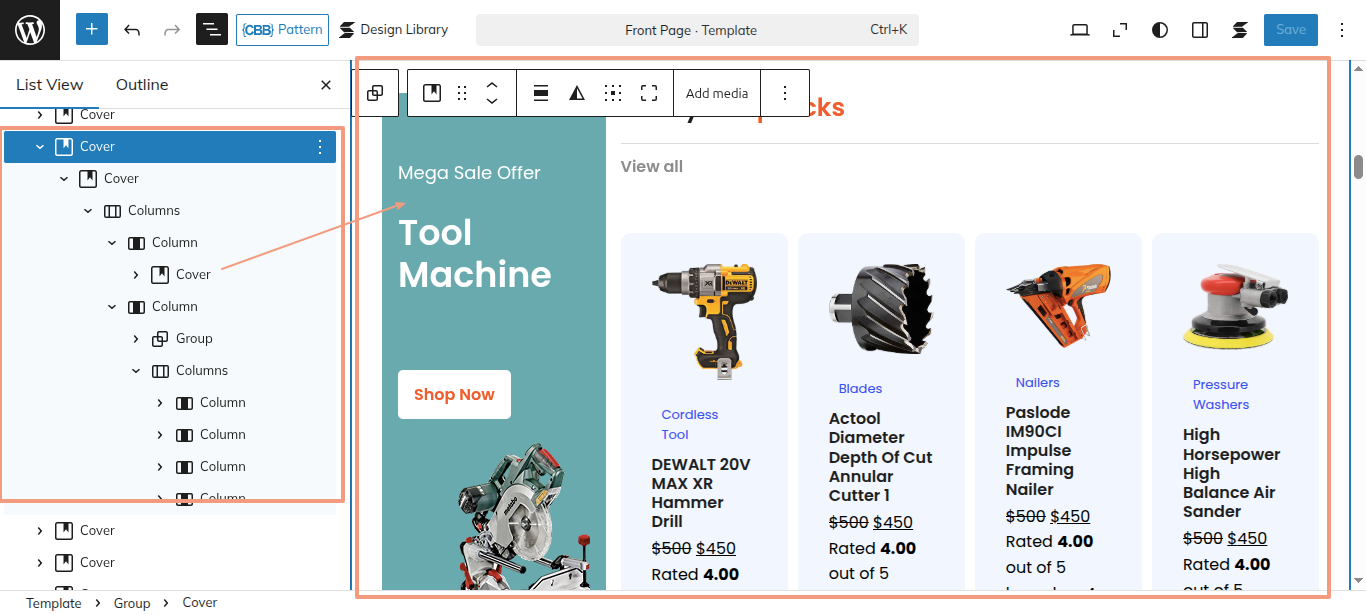Expand the Group block in list view
This screenshot has height=615, width=1366.
136,339
